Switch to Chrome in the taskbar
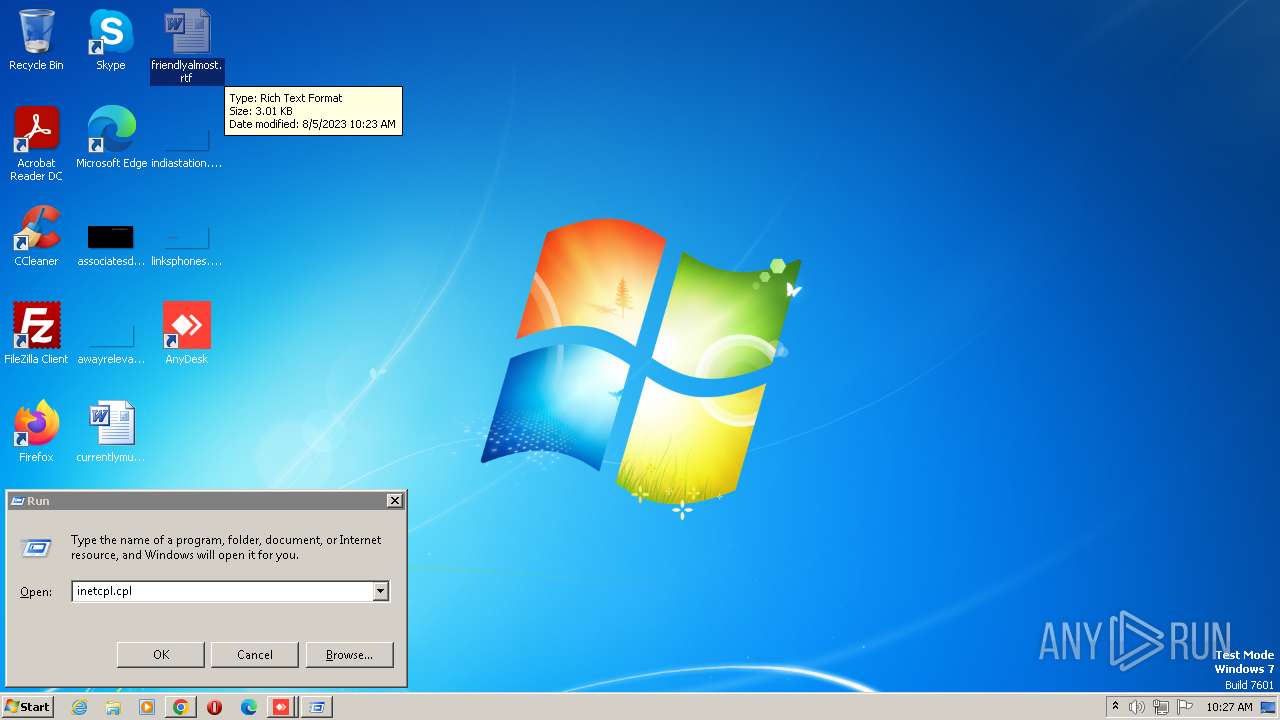The width and height of the screenshot is (1280, 720). [180, 707]
